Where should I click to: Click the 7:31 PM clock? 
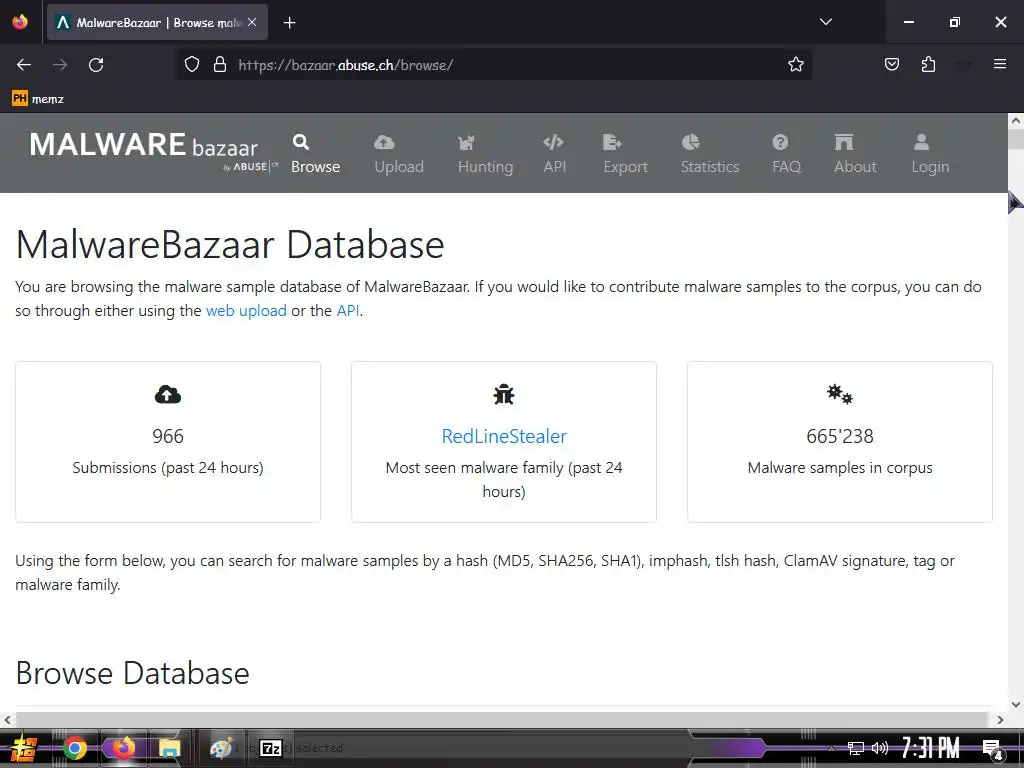coord(931,748)
